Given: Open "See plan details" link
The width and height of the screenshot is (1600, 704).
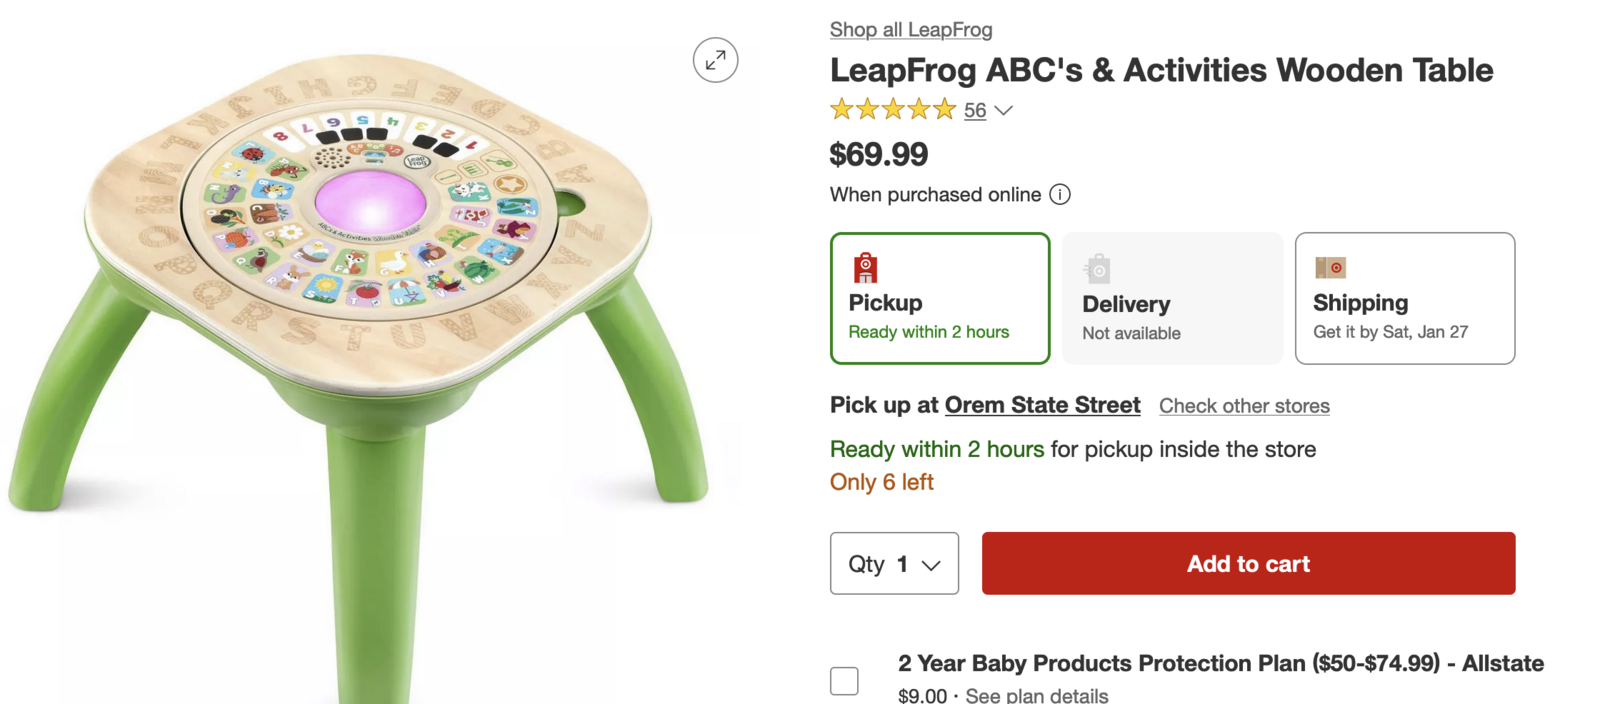Looking at the screenshot, I should point(1037,695).
